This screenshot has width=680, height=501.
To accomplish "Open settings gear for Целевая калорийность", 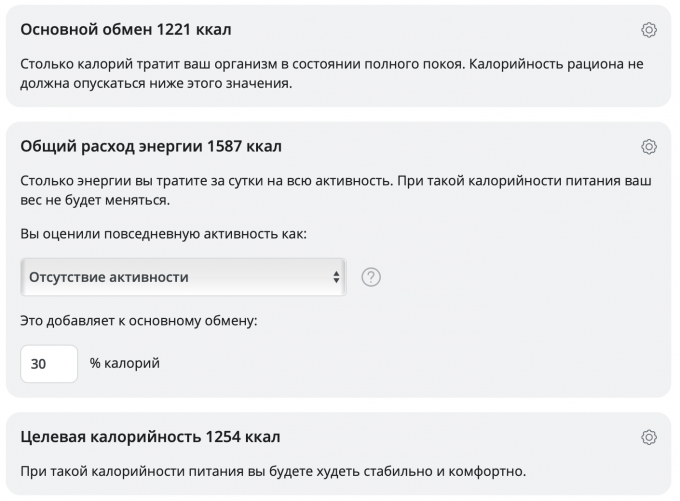I will coord(649,437).
